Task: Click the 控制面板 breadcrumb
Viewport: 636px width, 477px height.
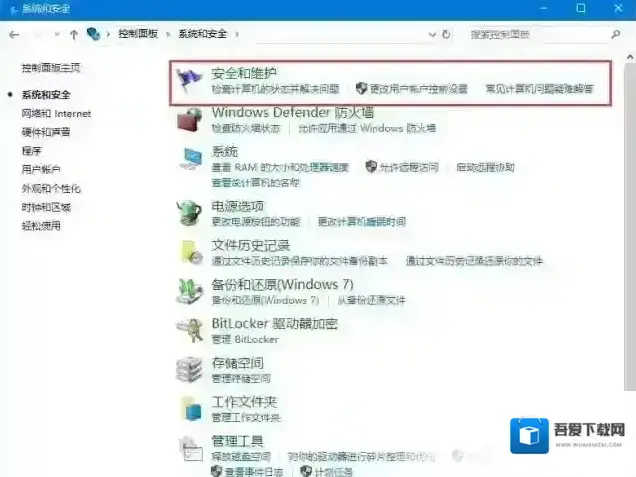Action: [138, 34]
